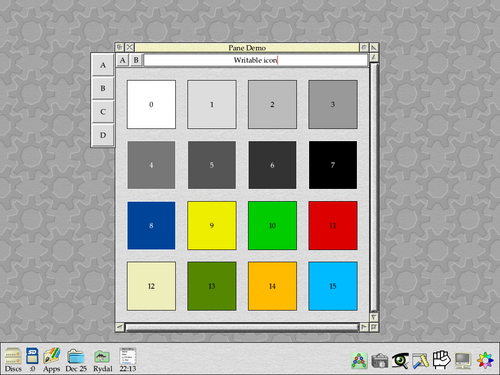Viewport: 500px width, 375px height.
Task: Open the display monitor icon
Action: pos(463,361)
